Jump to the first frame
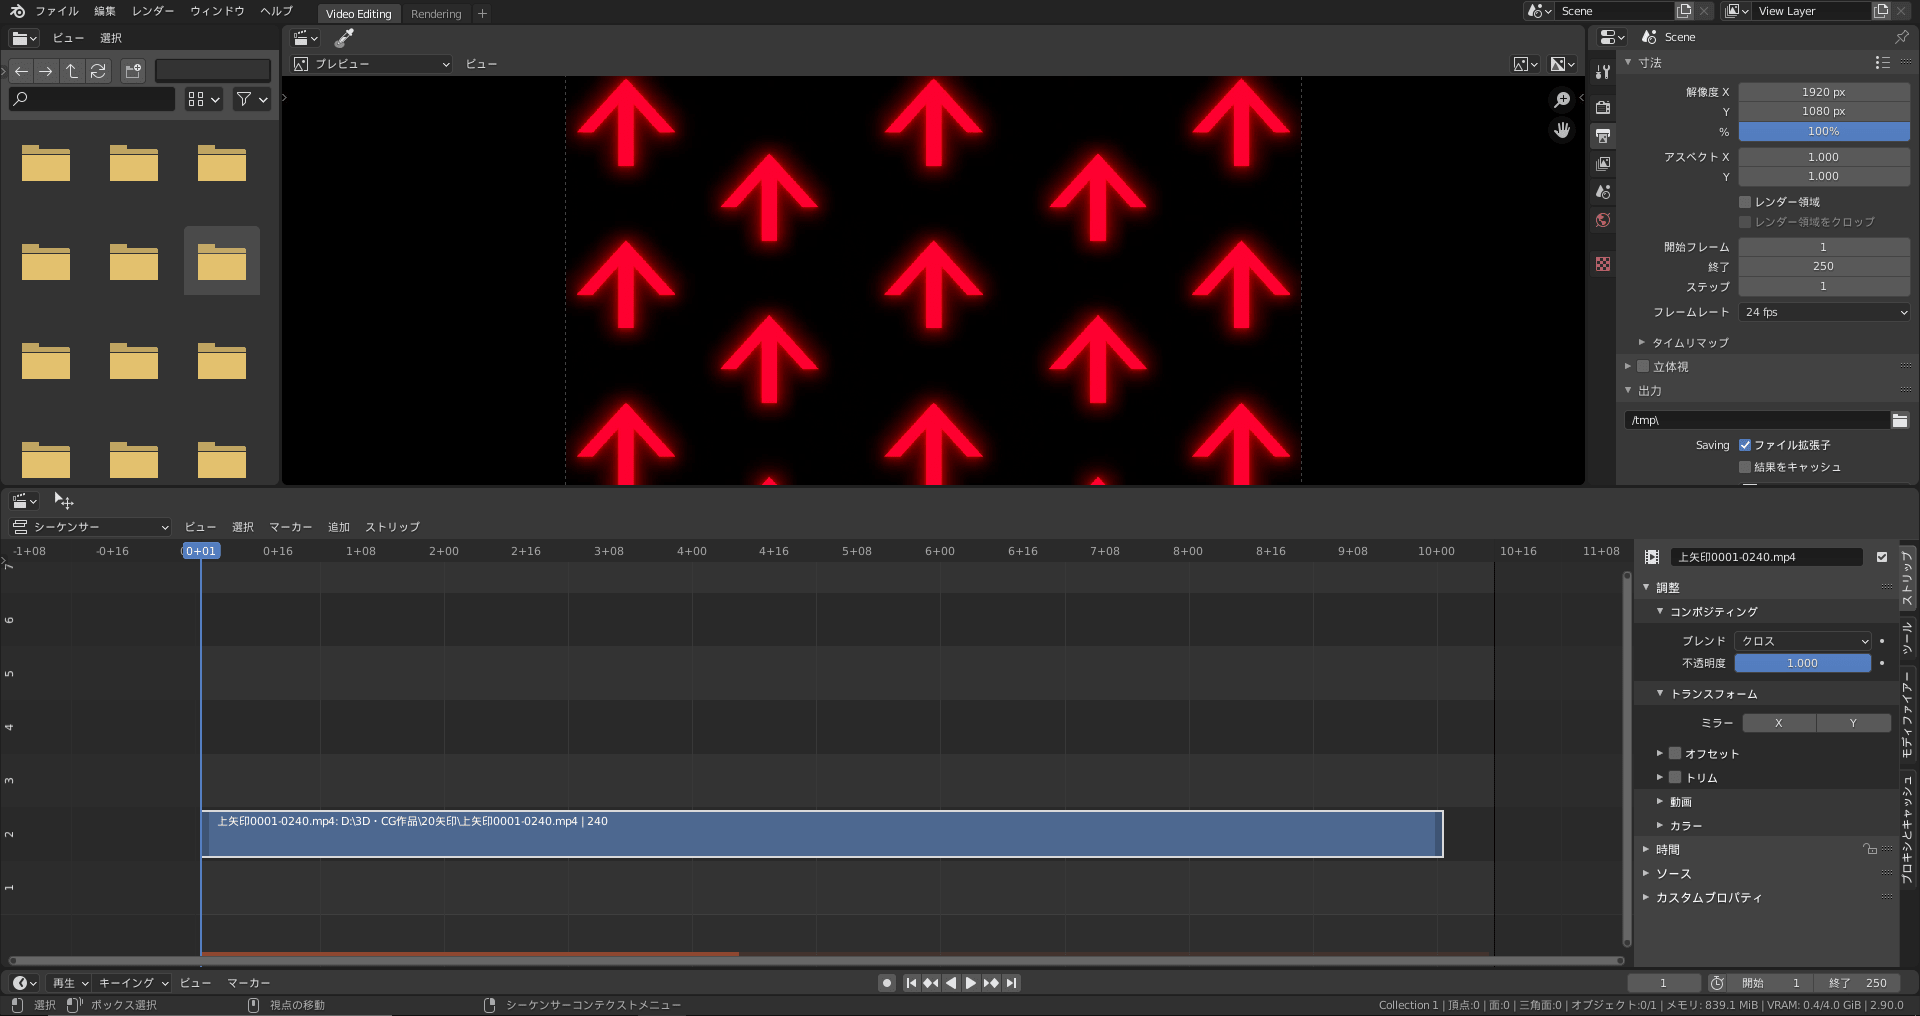Screen dimensions: 1920x1016 911,983
